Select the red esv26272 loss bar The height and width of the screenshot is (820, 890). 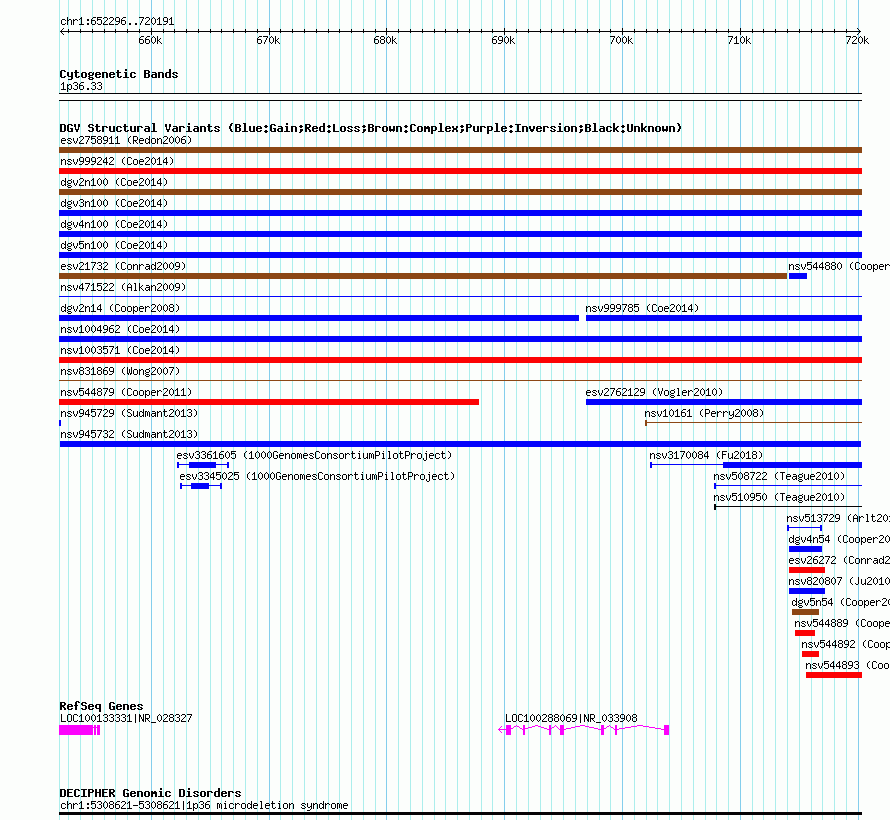point(807,570)
